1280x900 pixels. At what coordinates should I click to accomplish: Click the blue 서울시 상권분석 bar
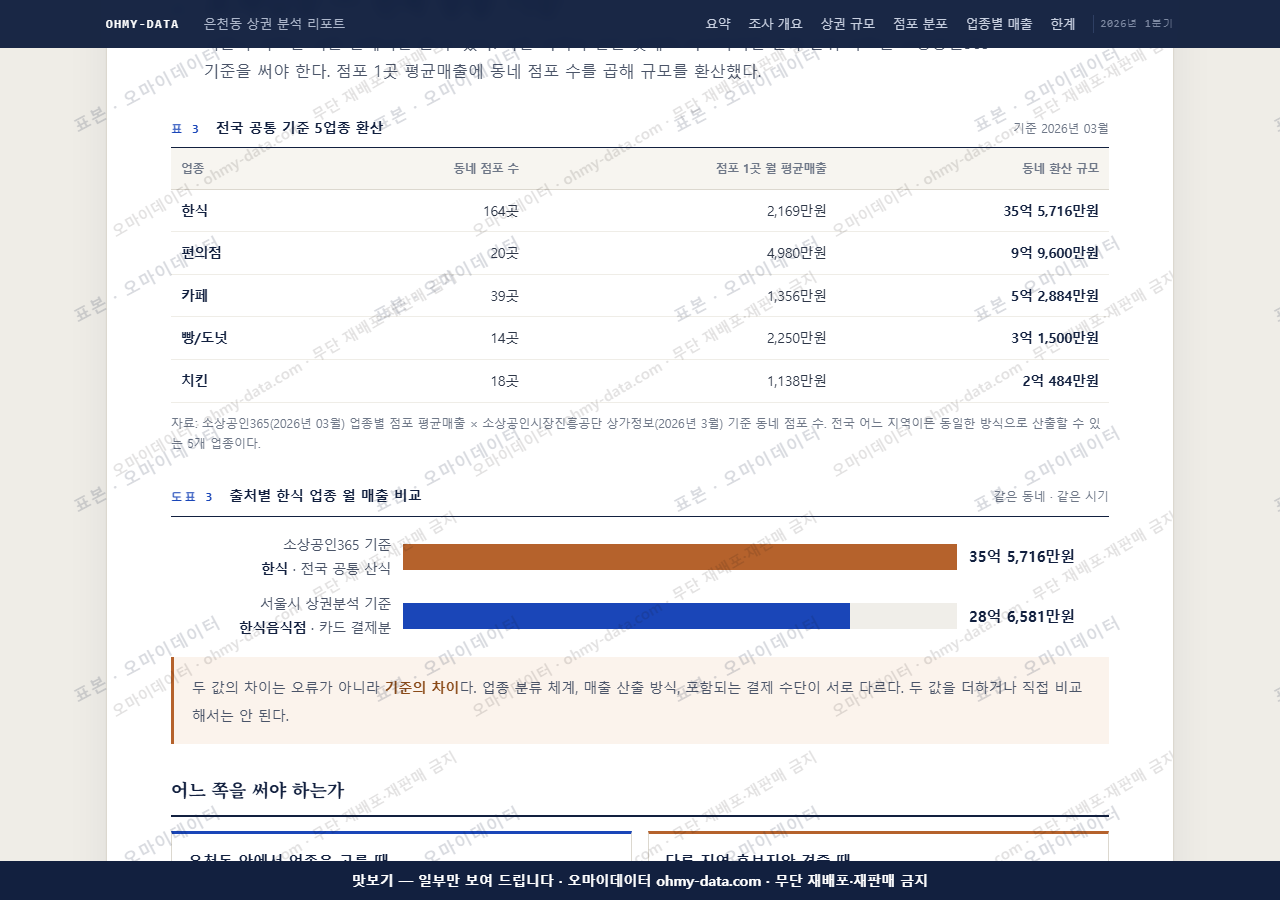coord(626,616)
